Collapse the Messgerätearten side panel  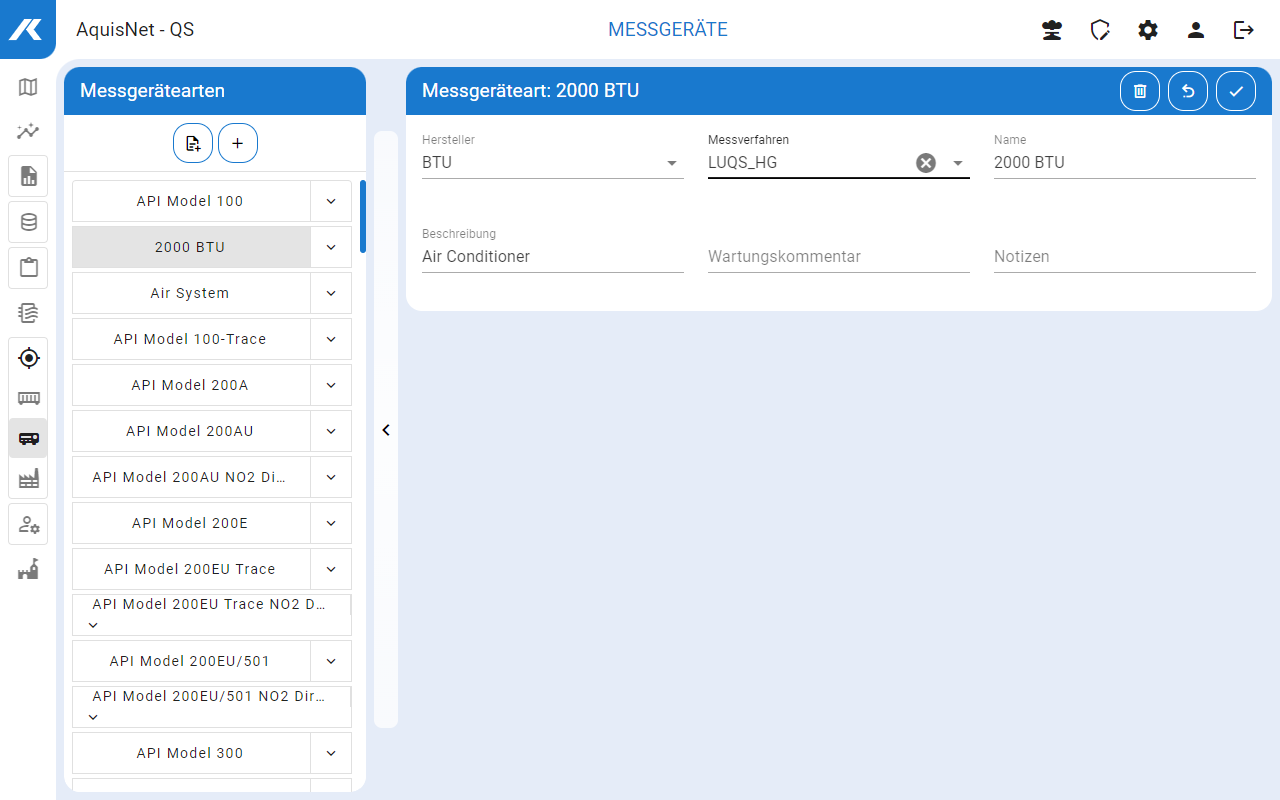386,430
